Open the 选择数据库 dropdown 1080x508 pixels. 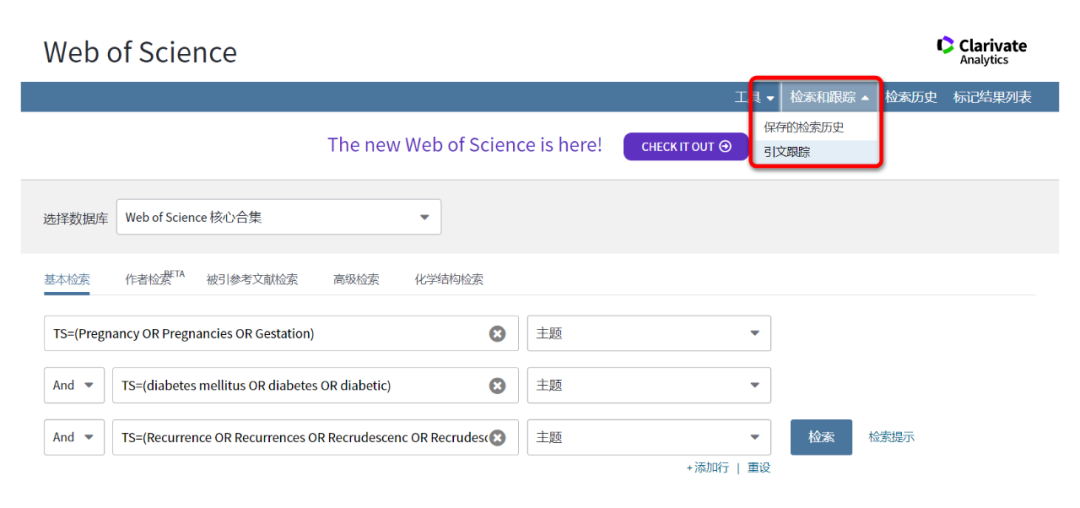pyautogui.click(x=279, y=218)
